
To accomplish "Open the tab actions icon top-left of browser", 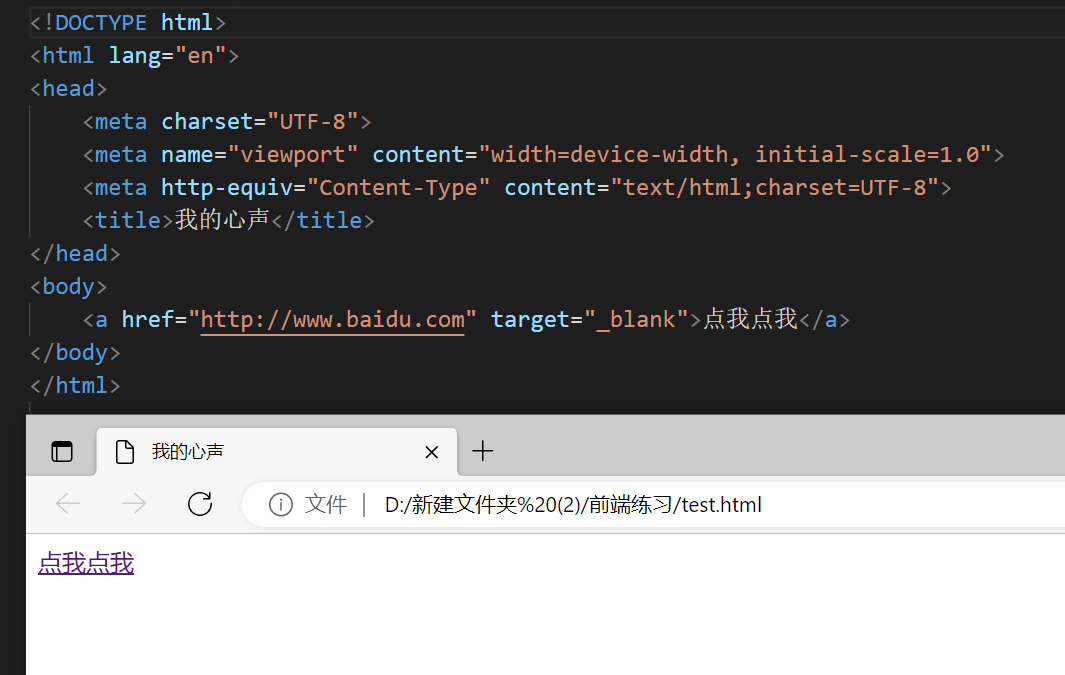I will click(x=61, y=451).
